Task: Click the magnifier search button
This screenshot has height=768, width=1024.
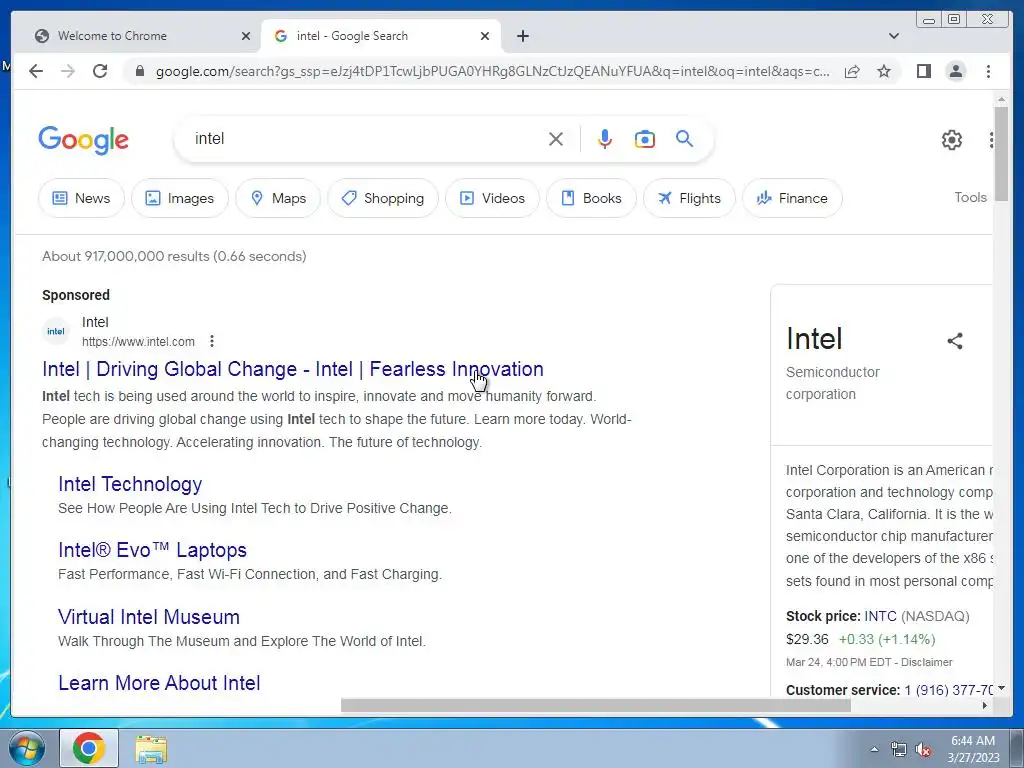Action: pos(684,138)
